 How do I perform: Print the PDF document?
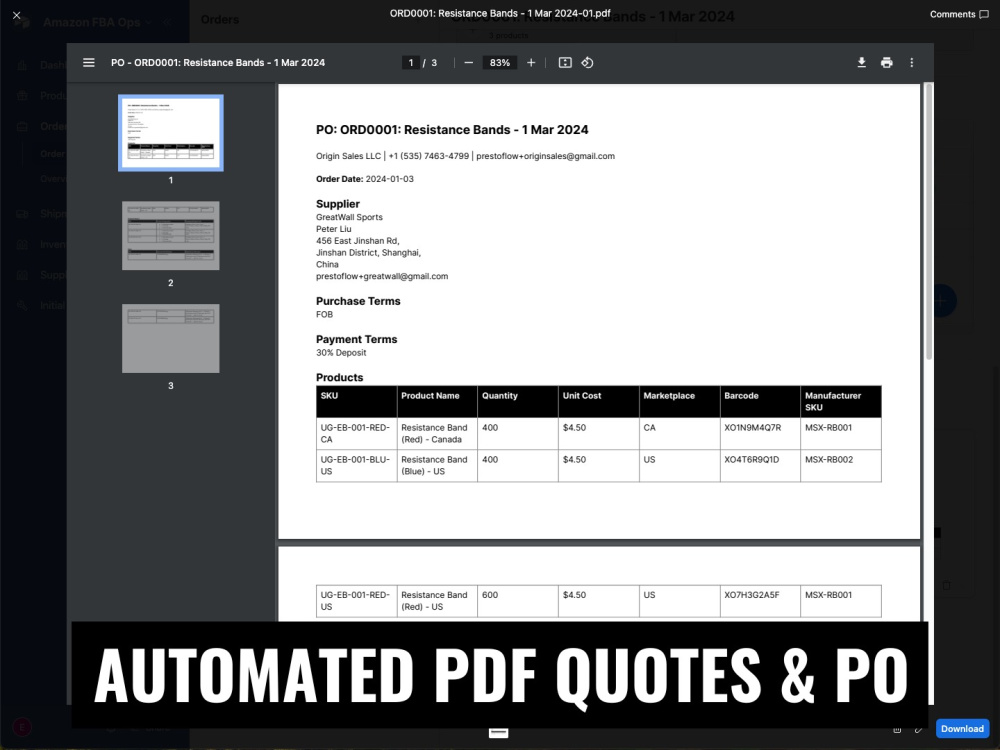886,62
